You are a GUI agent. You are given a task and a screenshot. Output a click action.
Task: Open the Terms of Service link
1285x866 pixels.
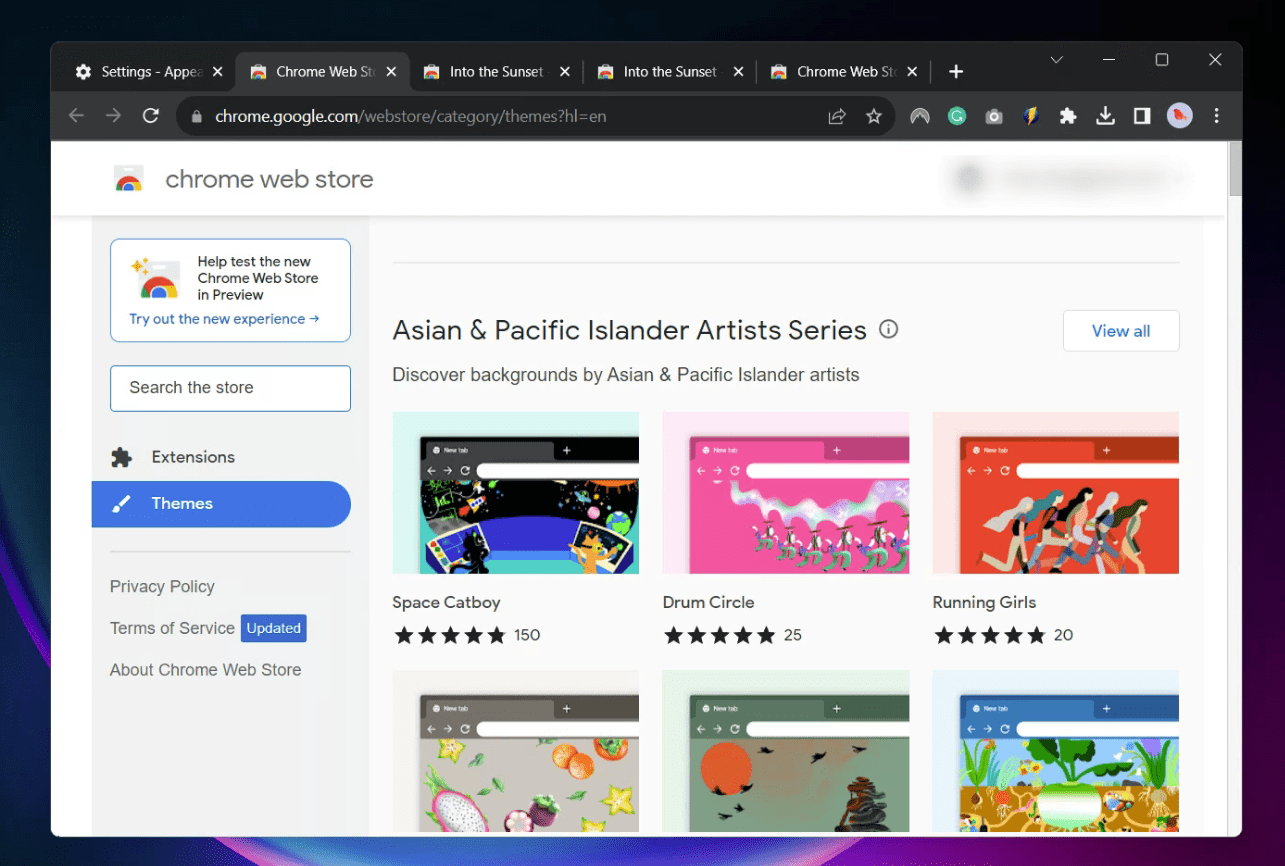172,628
